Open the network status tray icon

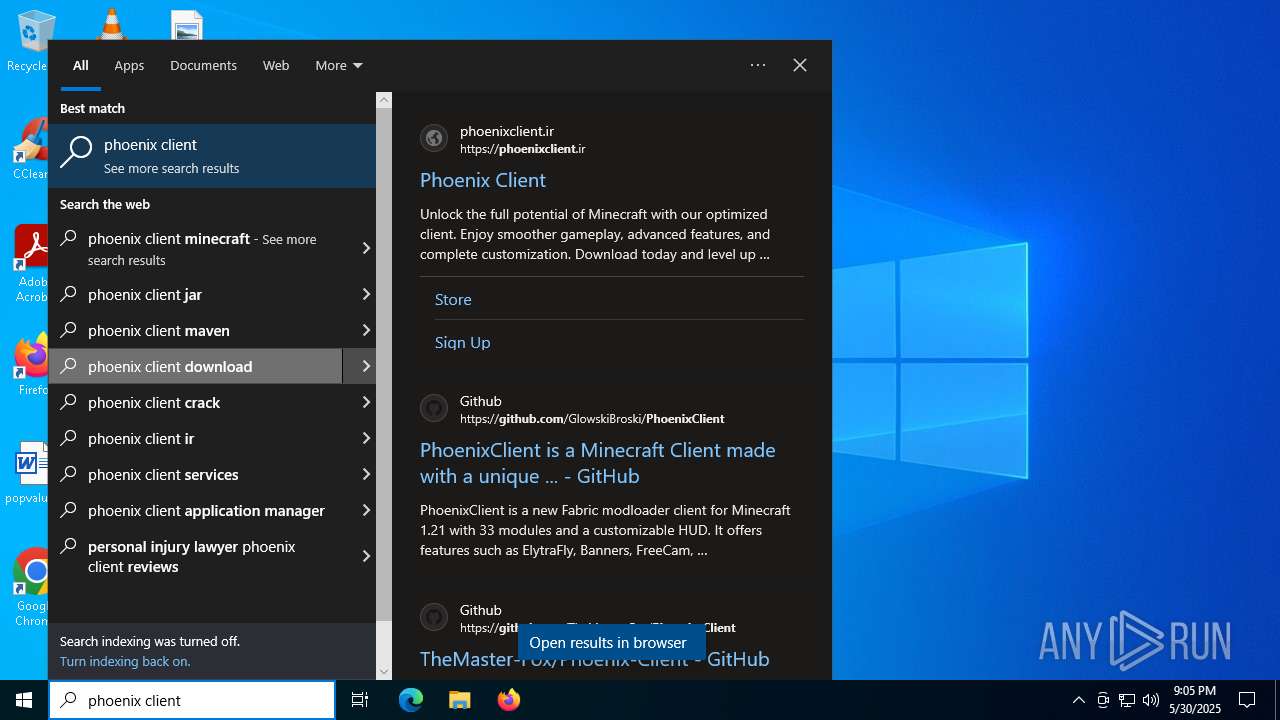(1127, 700)
